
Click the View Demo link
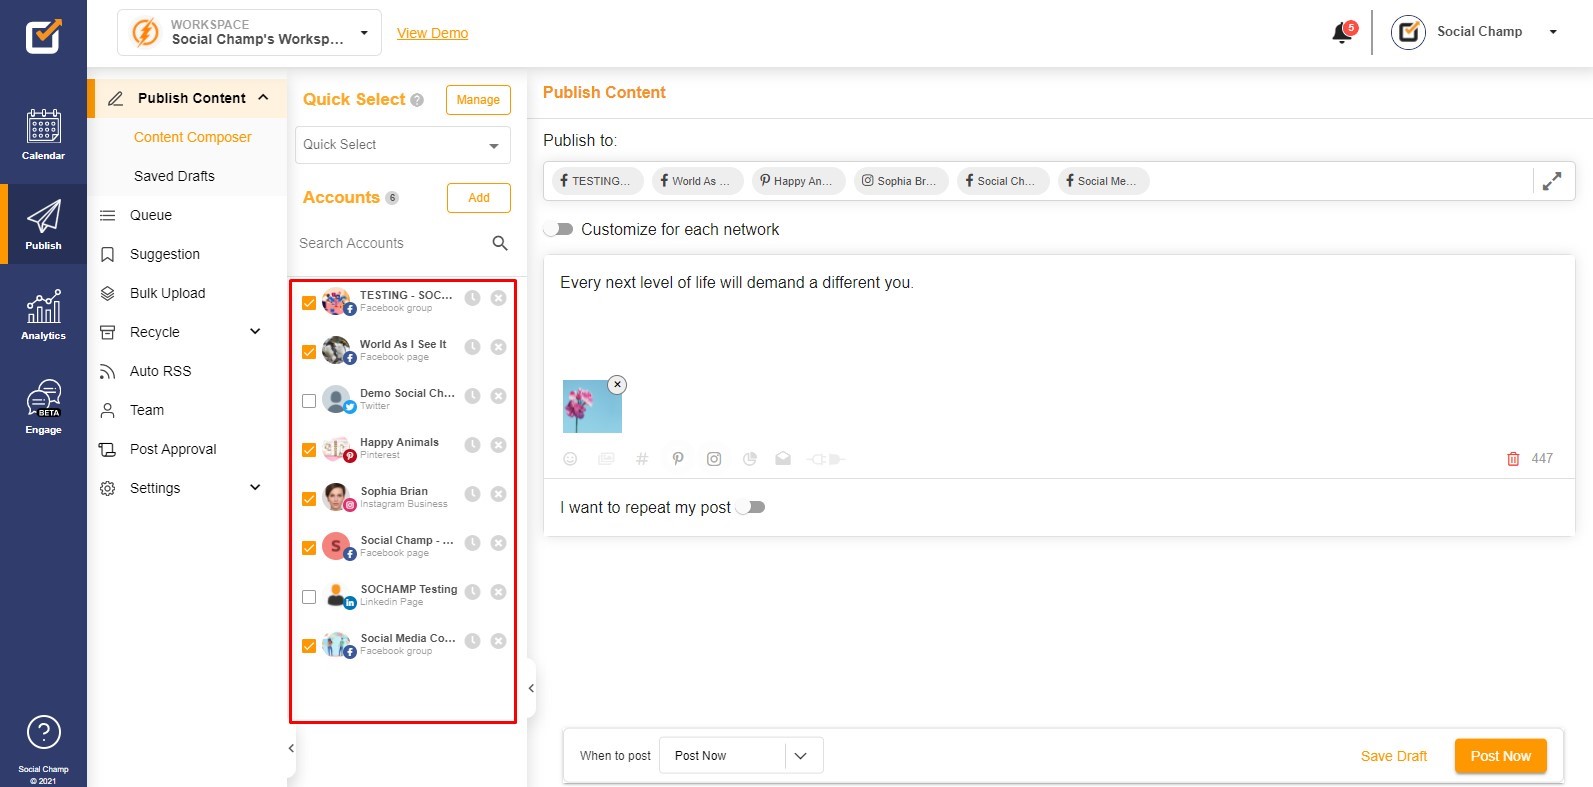click(432, 33)
